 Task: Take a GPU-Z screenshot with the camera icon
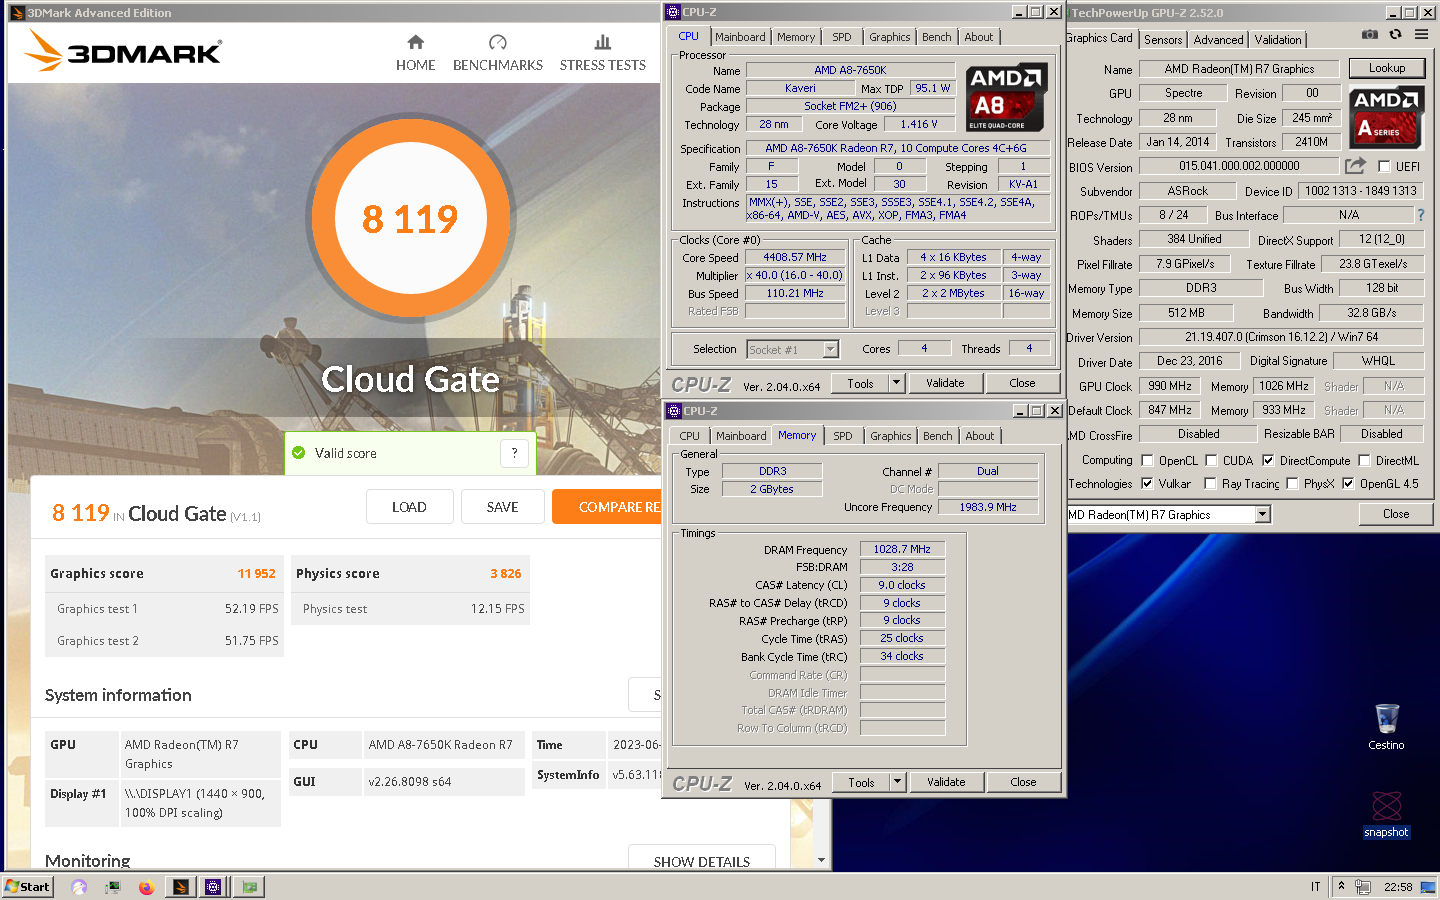click(x=1370, y=34)
